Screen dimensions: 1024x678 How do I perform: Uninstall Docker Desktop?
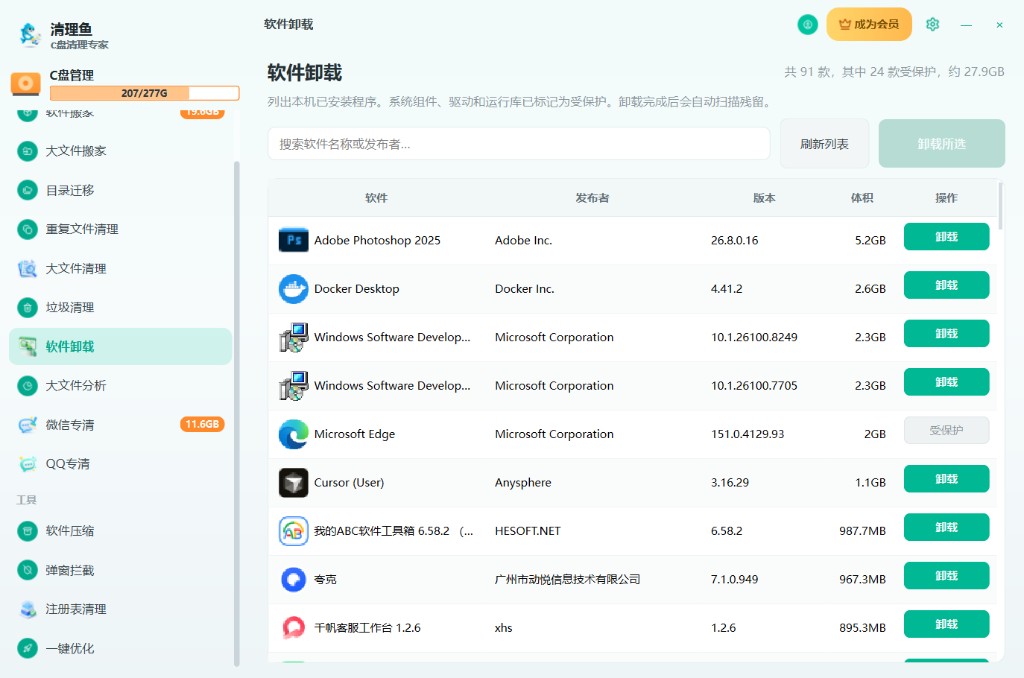tap(946, 285)
